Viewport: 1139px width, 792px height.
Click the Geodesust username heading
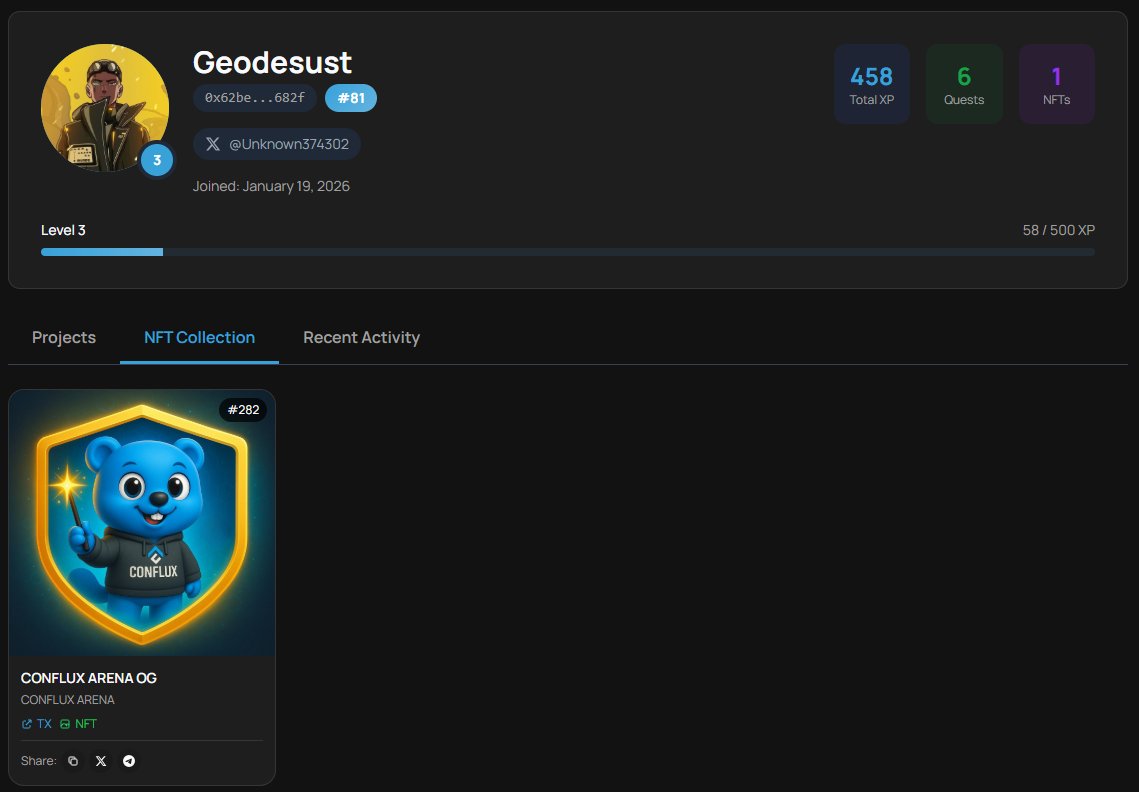tap(272, 62)
